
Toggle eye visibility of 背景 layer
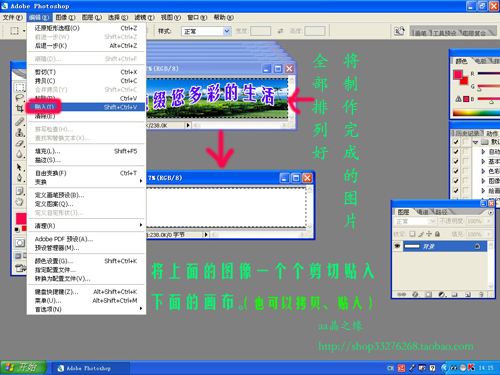tap(397, 246)
